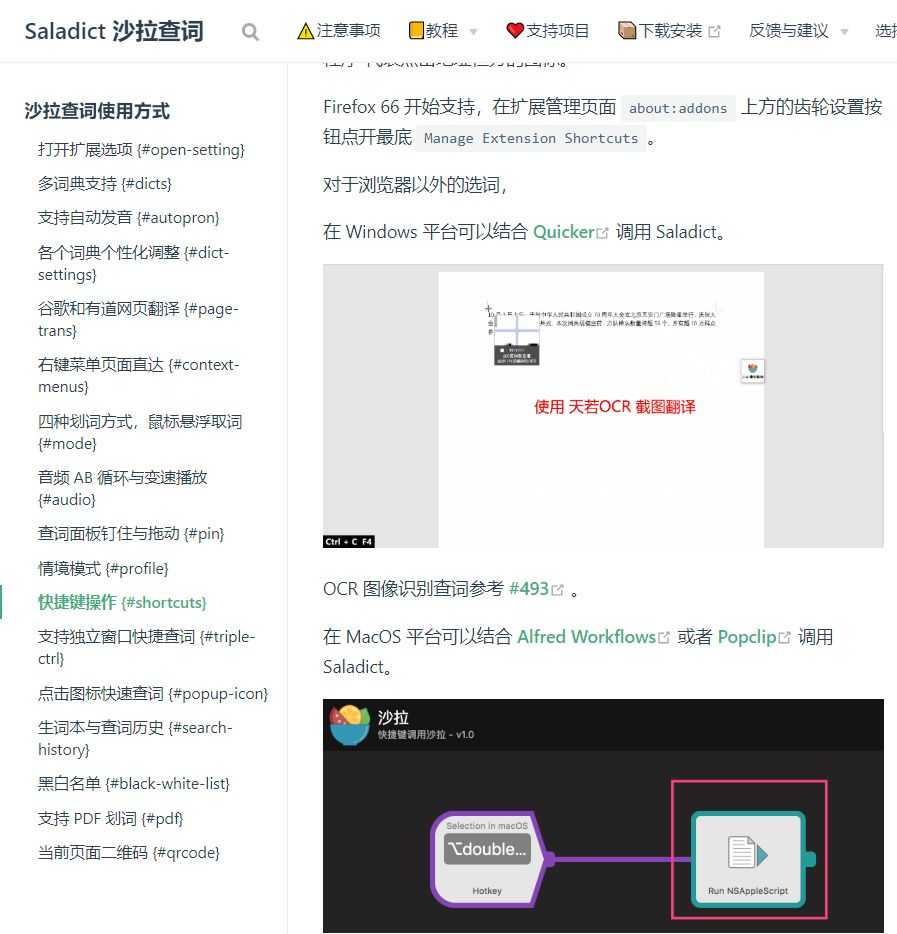
Task: Click the search magnifier icon in header
Action: point(250,32)
